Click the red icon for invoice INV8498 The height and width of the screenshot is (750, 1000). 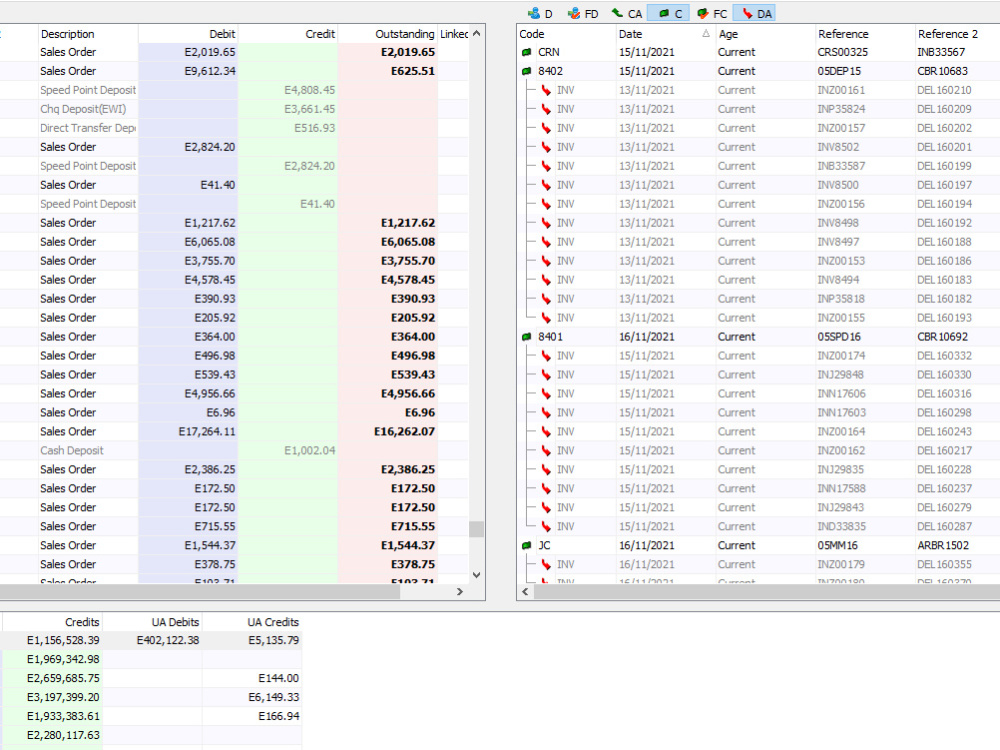[x=546, y=223]
